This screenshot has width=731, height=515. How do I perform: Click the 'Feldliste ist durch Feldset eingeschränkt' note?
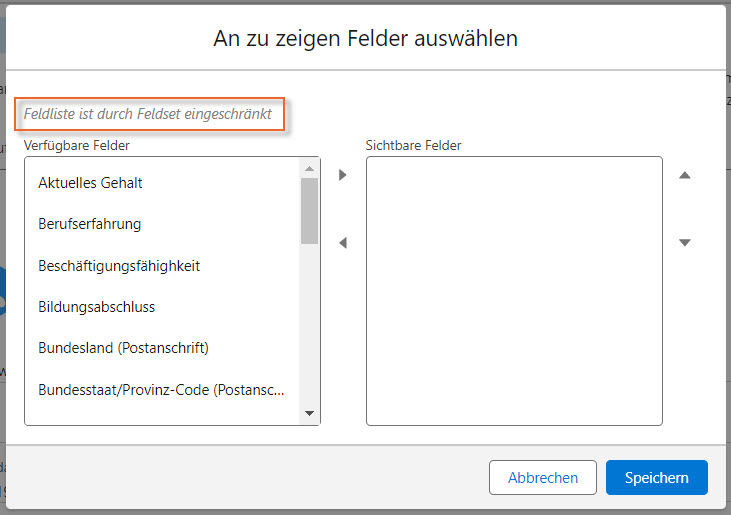[x=148, y=114]
